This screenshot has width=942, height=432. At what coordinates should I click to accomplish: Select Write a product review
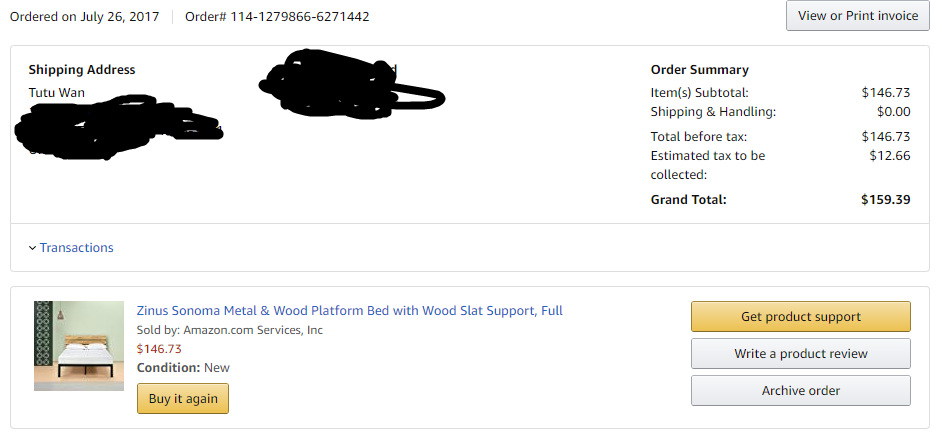(x=800, y=354)
